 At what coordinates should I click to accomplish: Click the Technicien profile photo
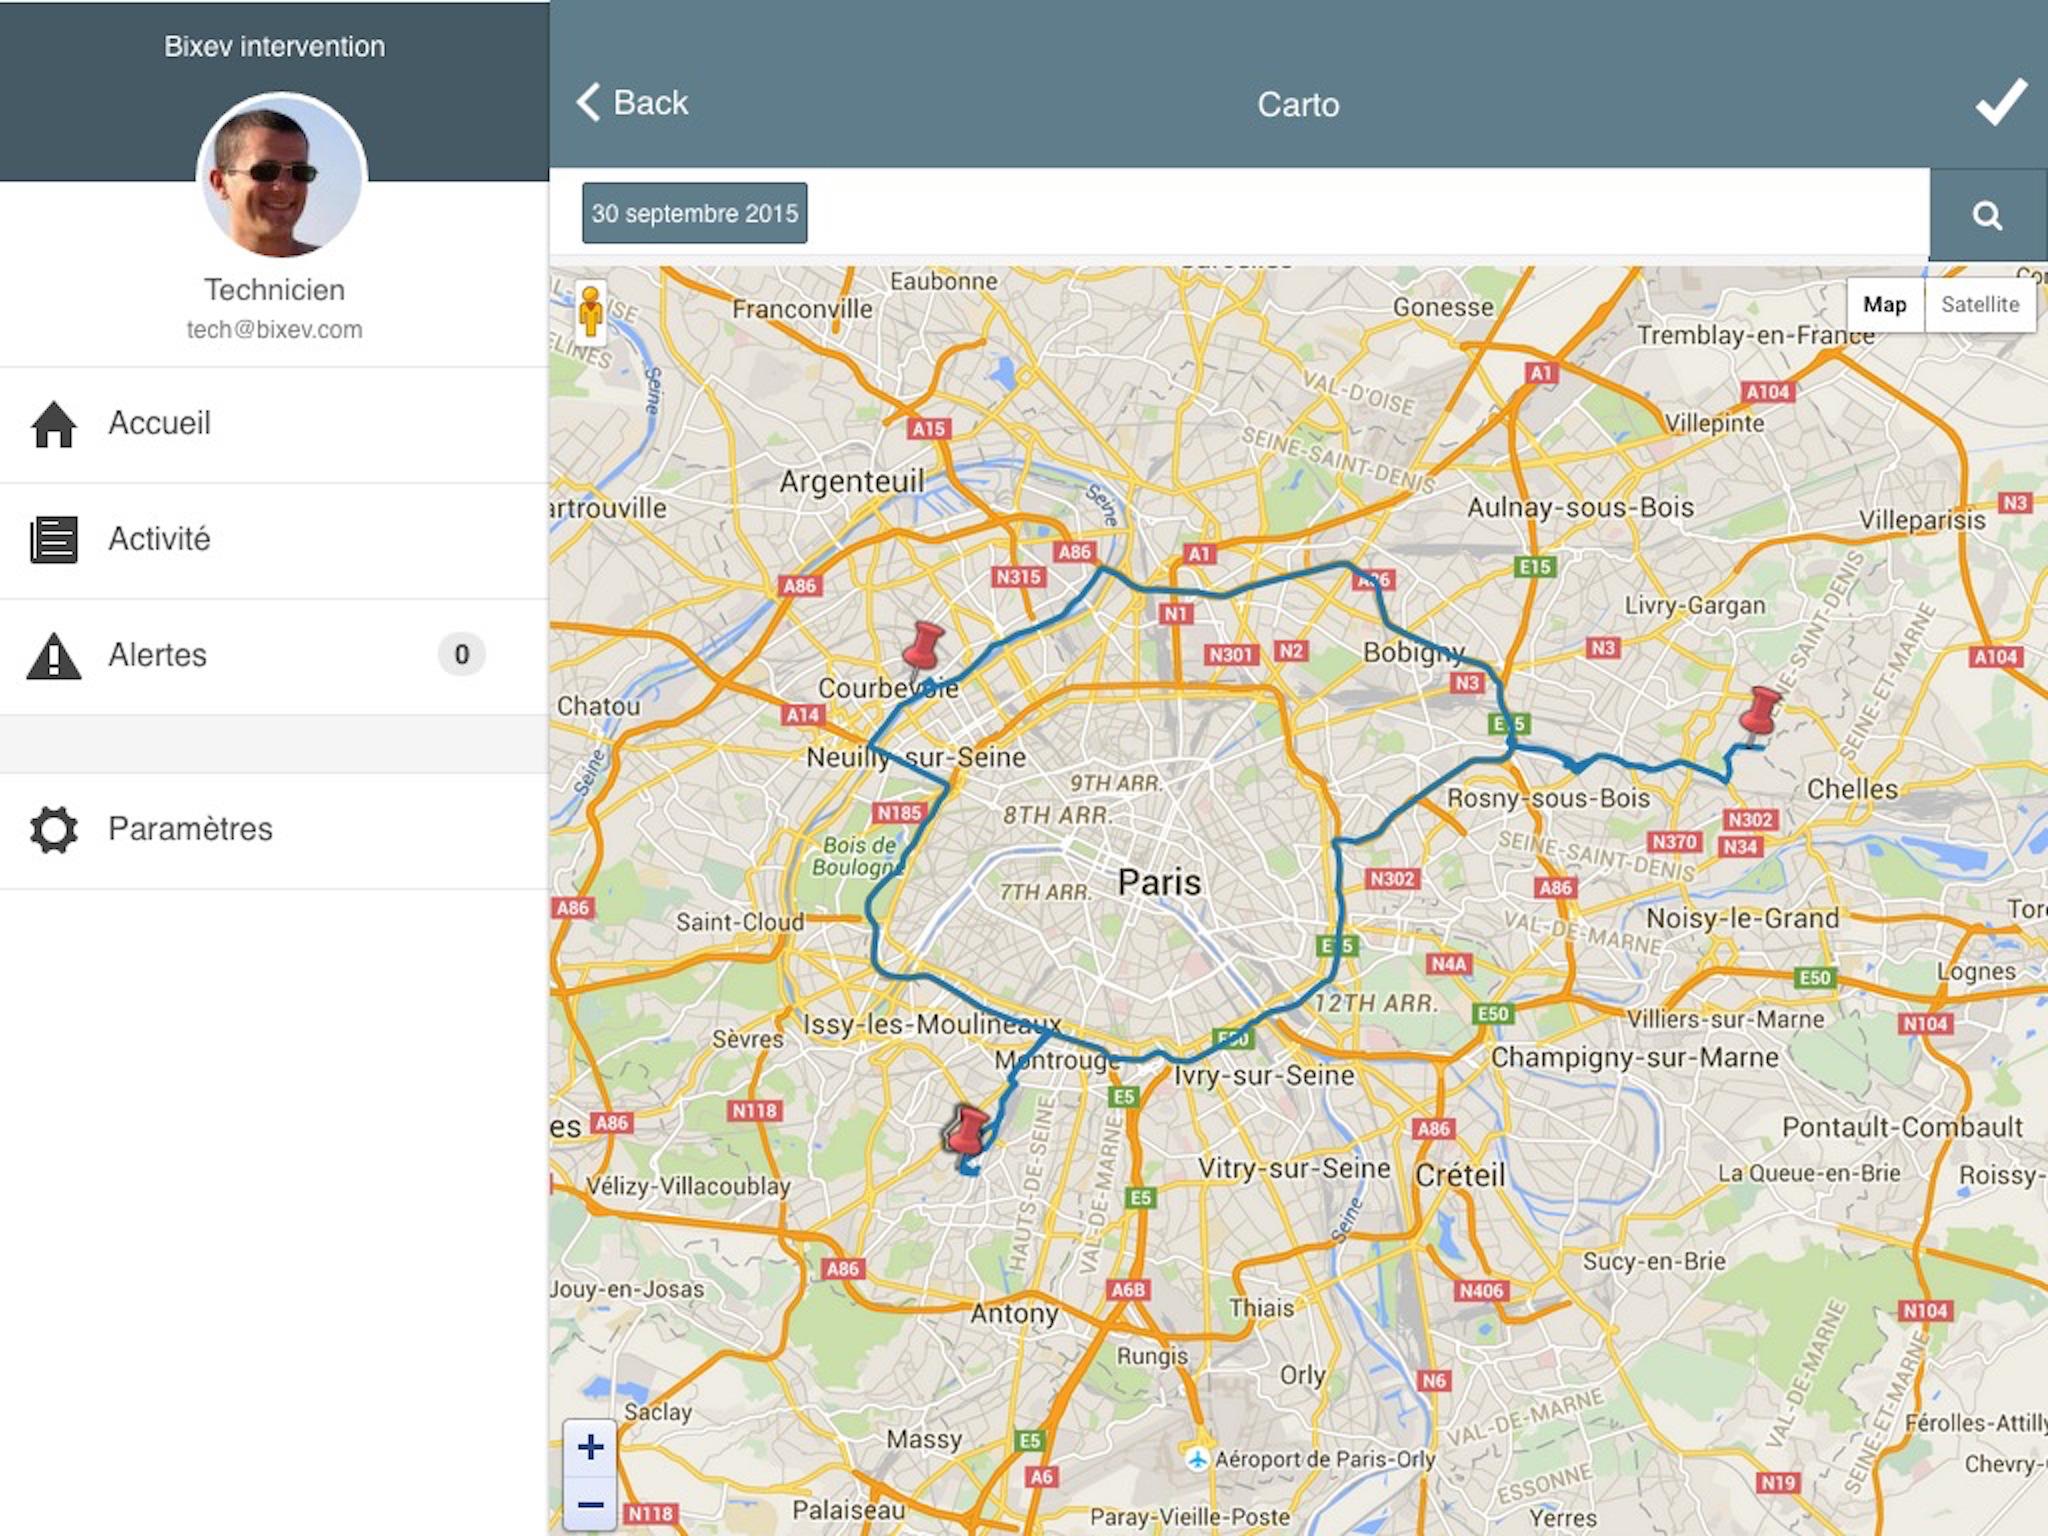(282, 178)
